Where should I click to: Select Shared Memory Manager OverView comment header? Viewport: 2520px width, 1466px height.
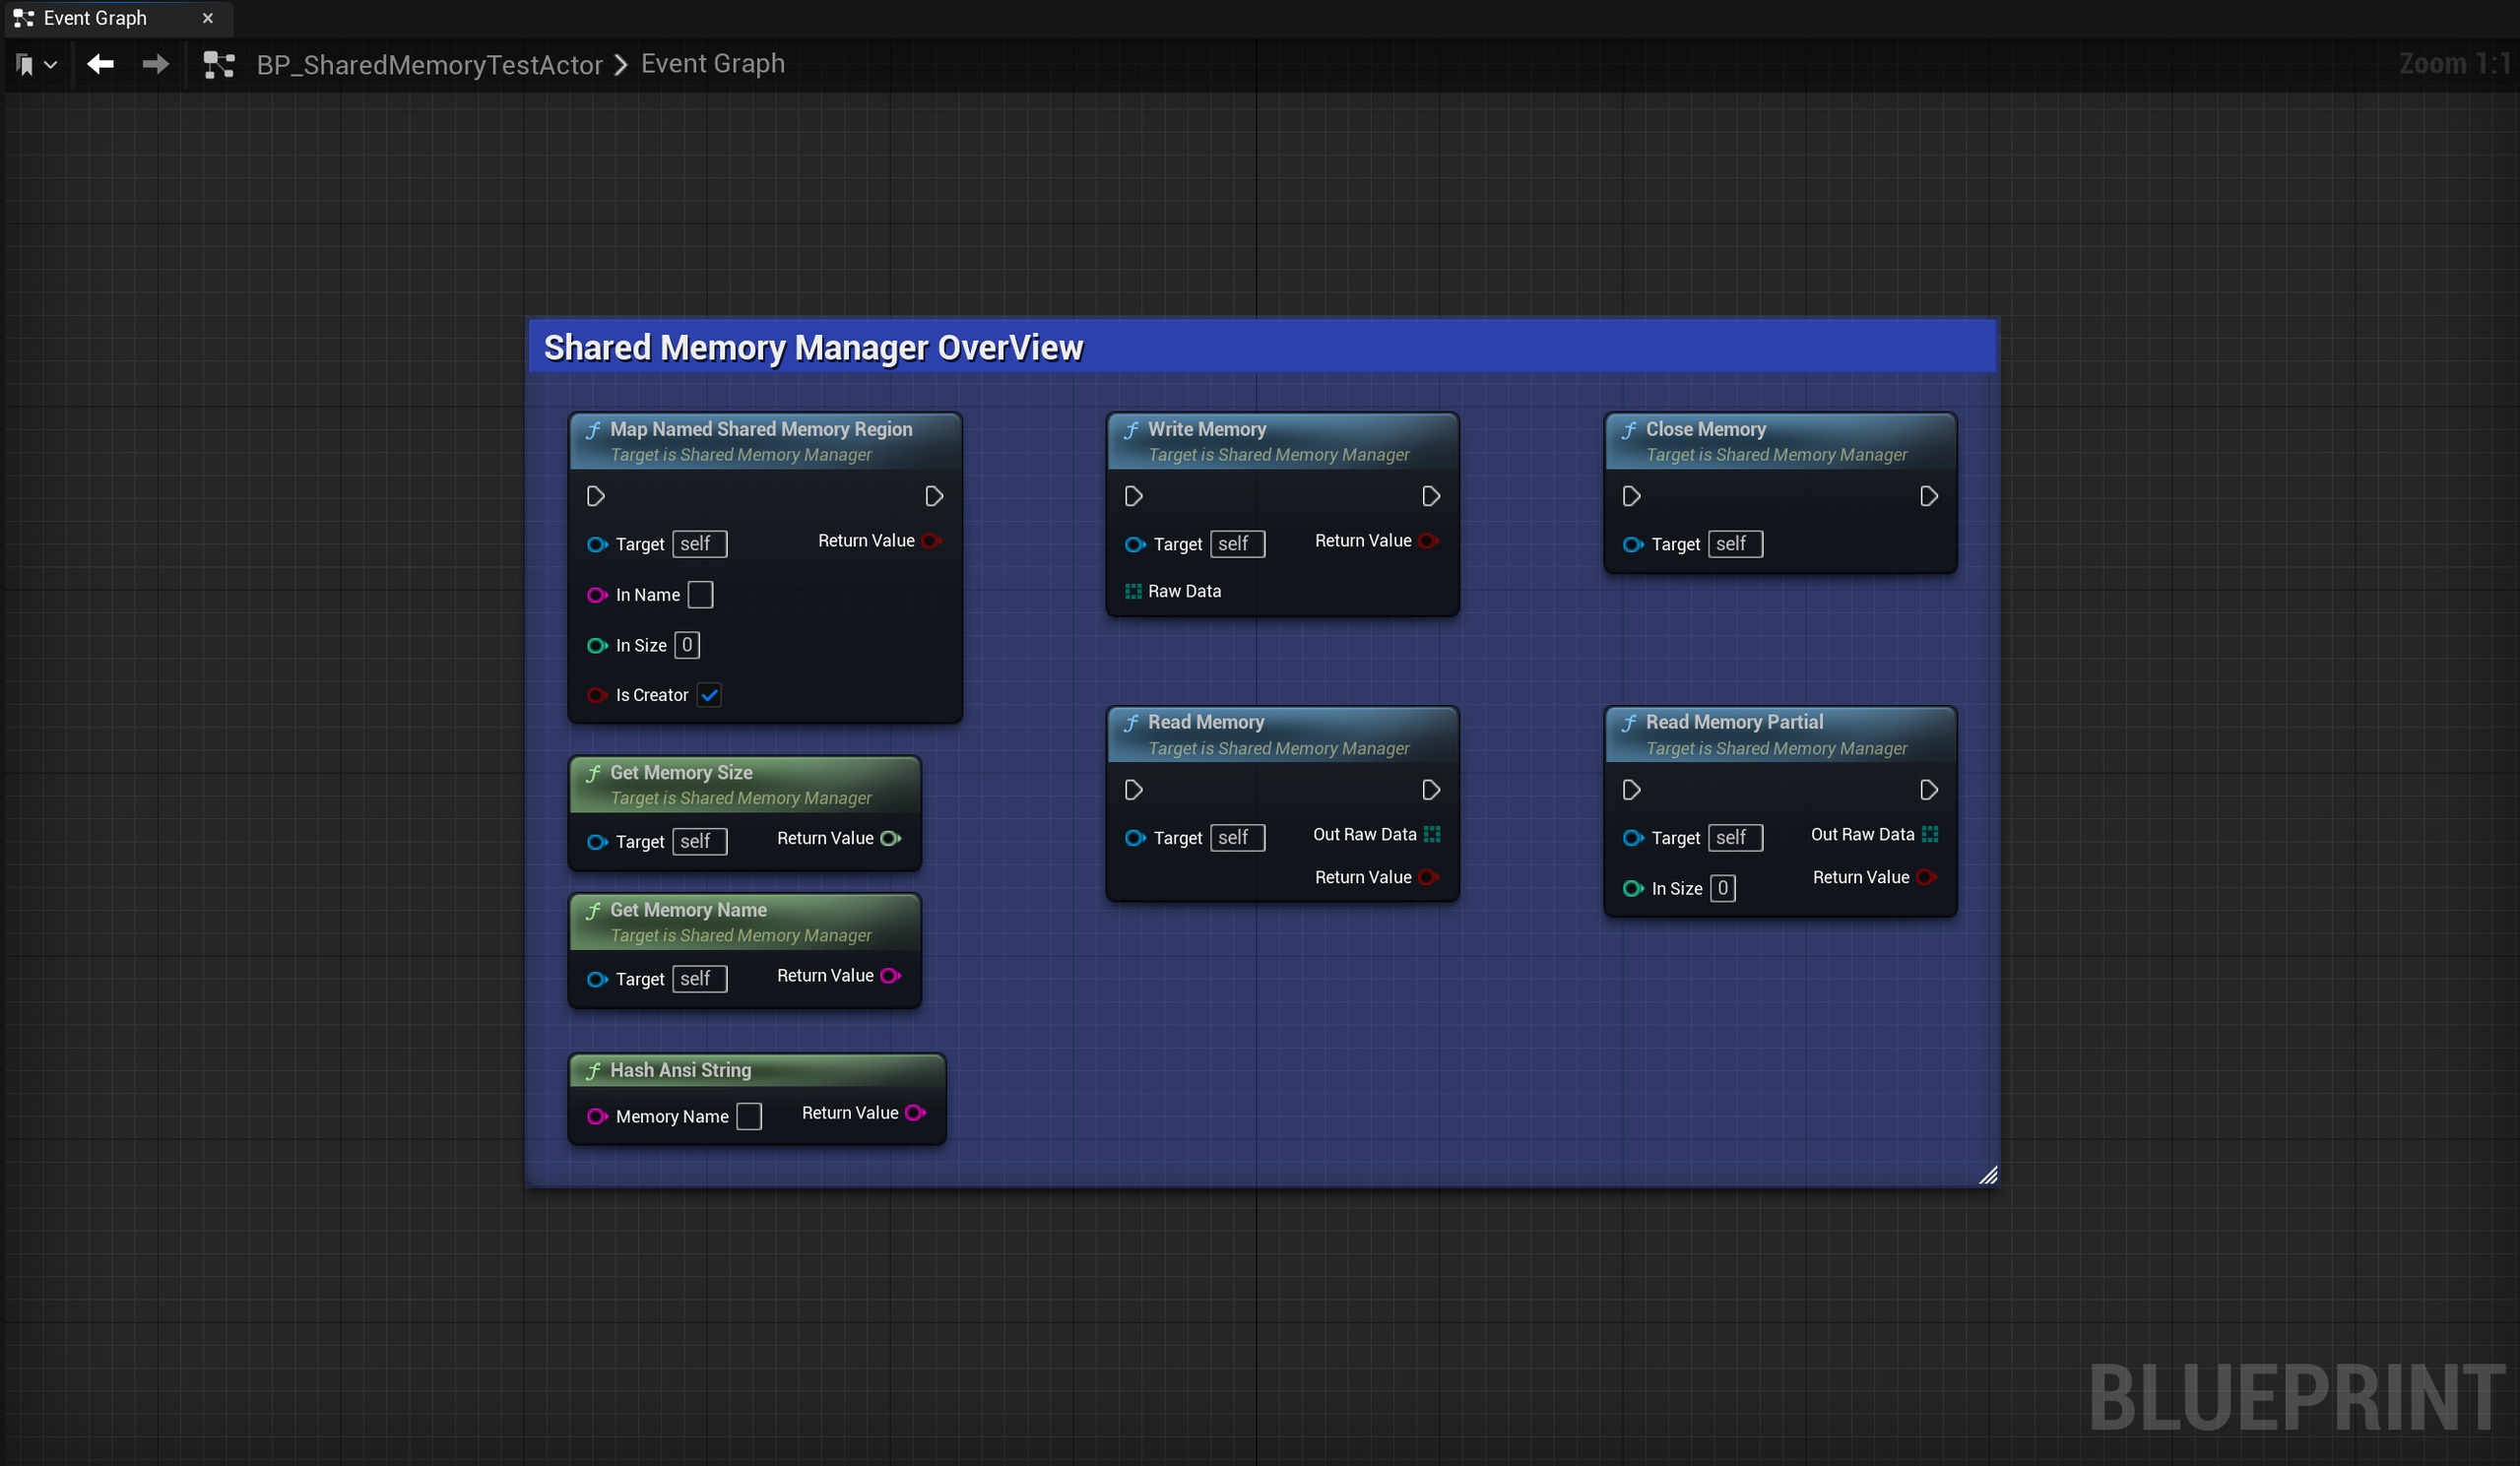(1262, 347)
